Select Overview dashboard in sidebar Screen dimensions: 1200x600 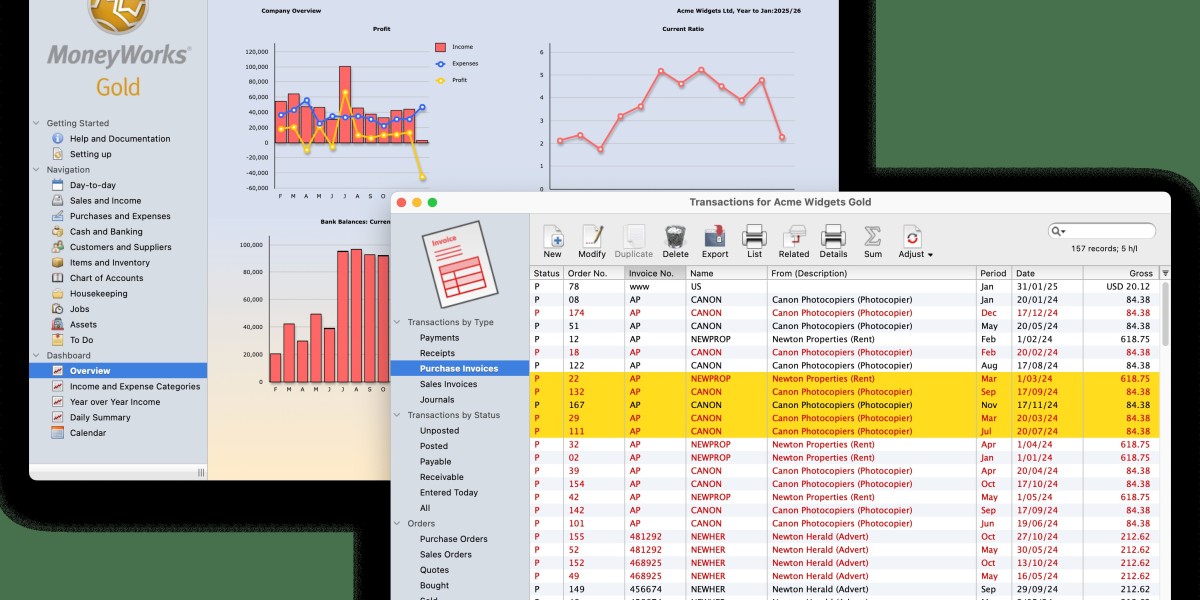pos(118,371)
